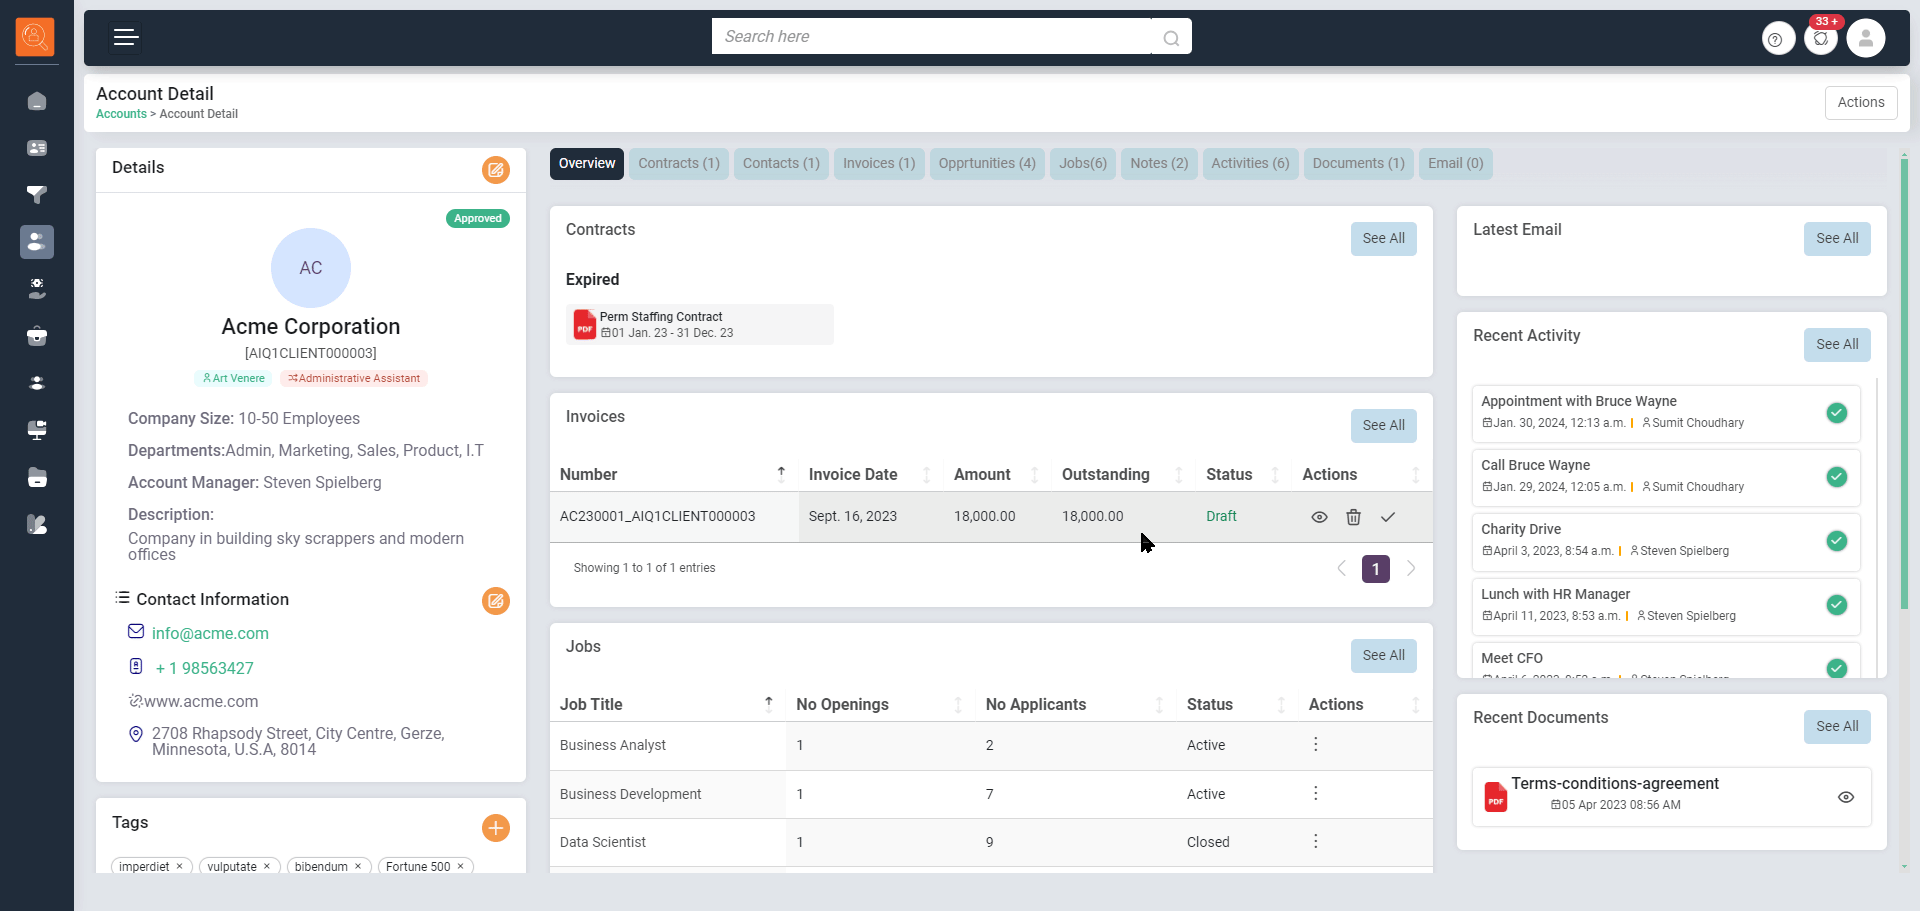Toggle completion check for Charity Drive activity
Viewport: 1920px width, 911px height.
pyautogui.click(x=1836, y=541)
